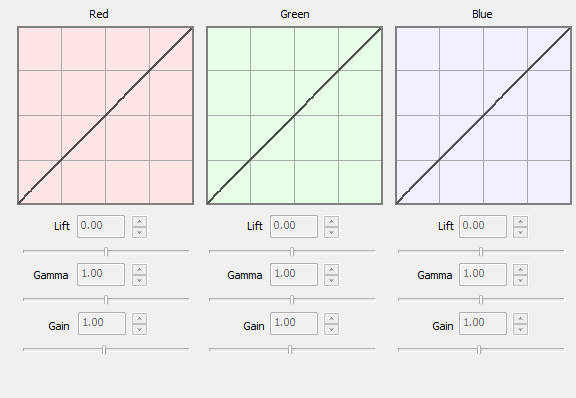Click the Blue Gain input field
This screenshot has height=398, width=576.
(483, 323)
